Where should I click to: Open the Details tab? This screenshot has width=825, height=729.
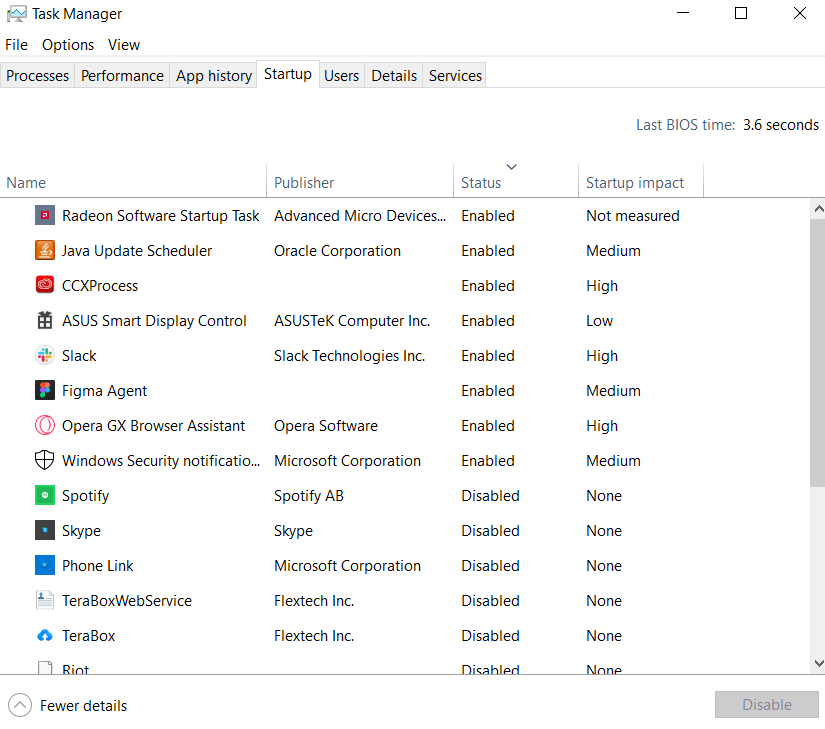click(x=394, y=76)
